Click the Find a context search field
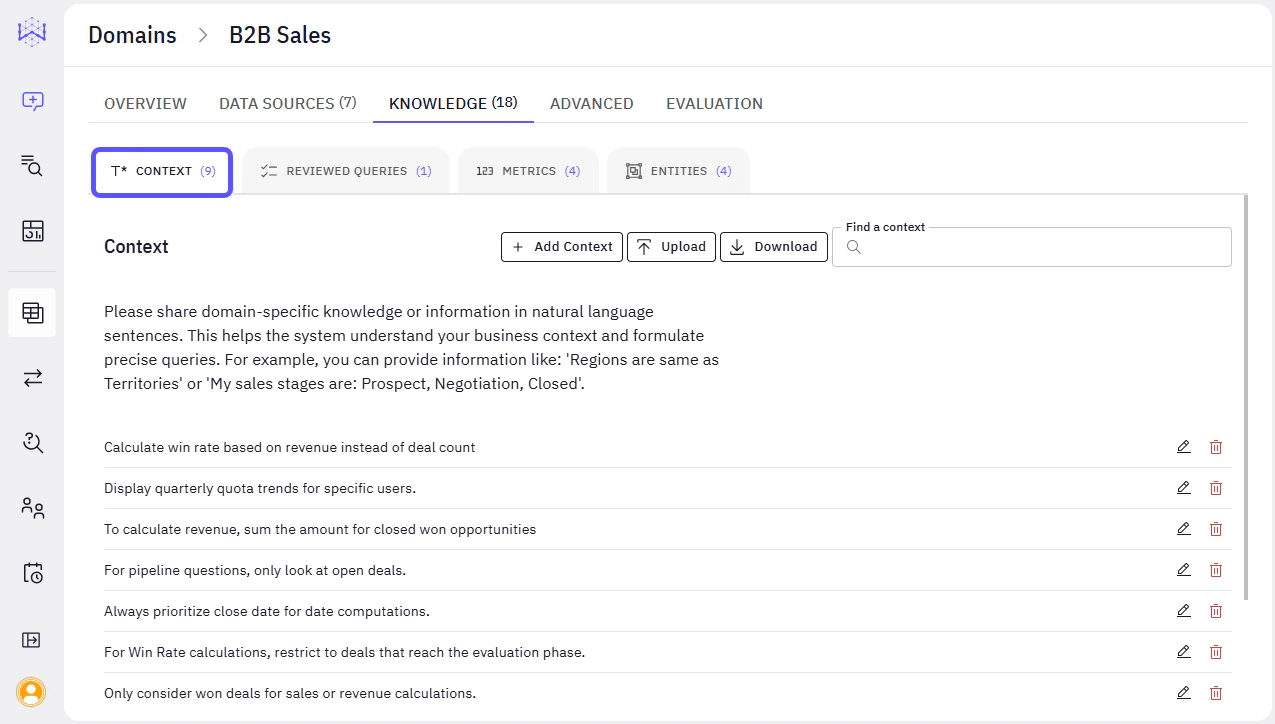 click(1031, 246)
